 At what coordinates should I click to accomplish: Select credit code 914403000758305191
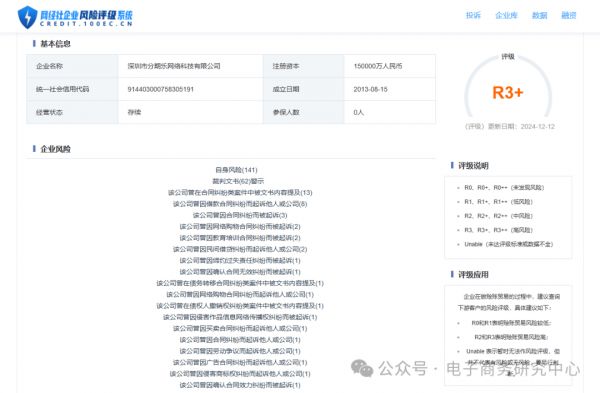[x=161, y=89]
